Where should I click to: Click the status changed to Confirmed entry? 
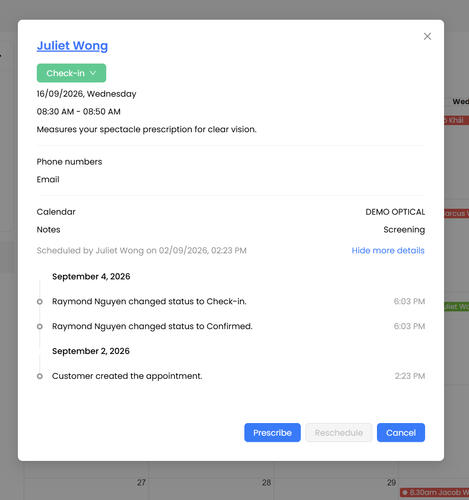[x=152, y=326]
